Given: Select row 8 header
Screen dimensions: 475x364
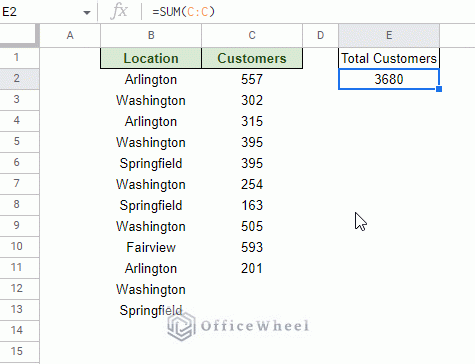Looking at the screenshot, I should click(19, 205).
